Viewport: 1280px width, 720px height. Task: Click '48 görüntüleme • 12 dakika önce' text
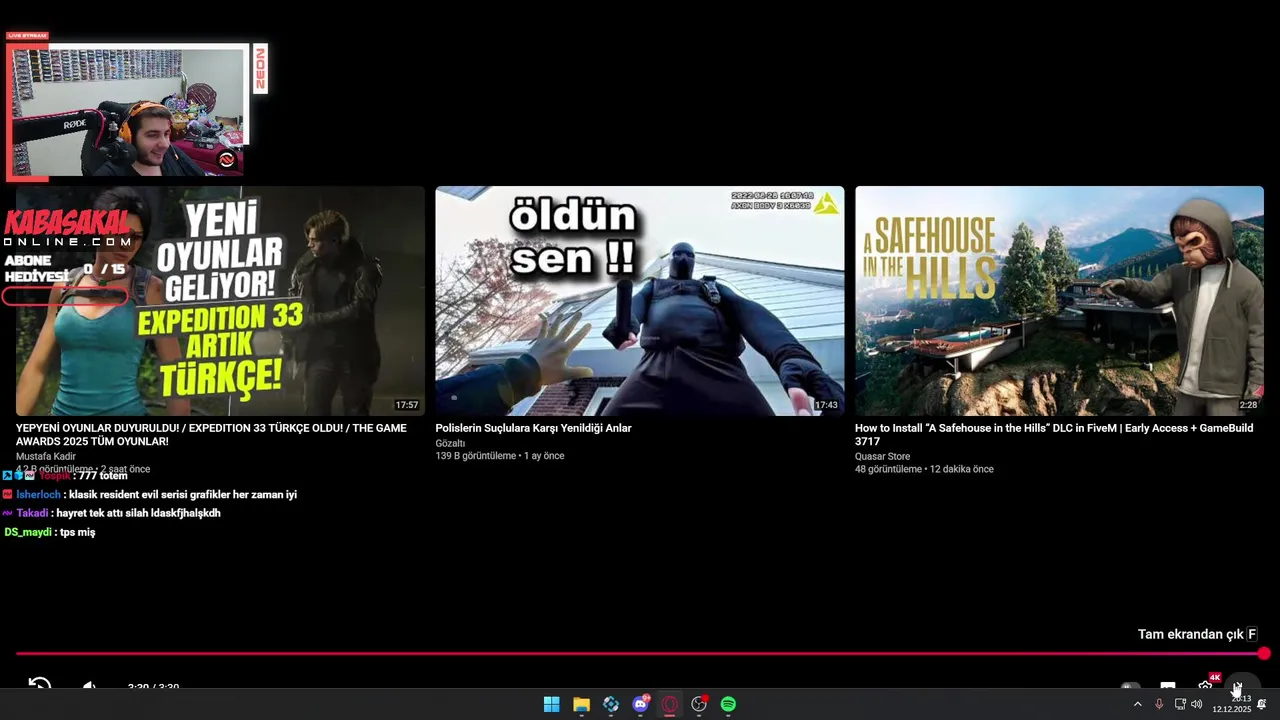tap(924, 469)
